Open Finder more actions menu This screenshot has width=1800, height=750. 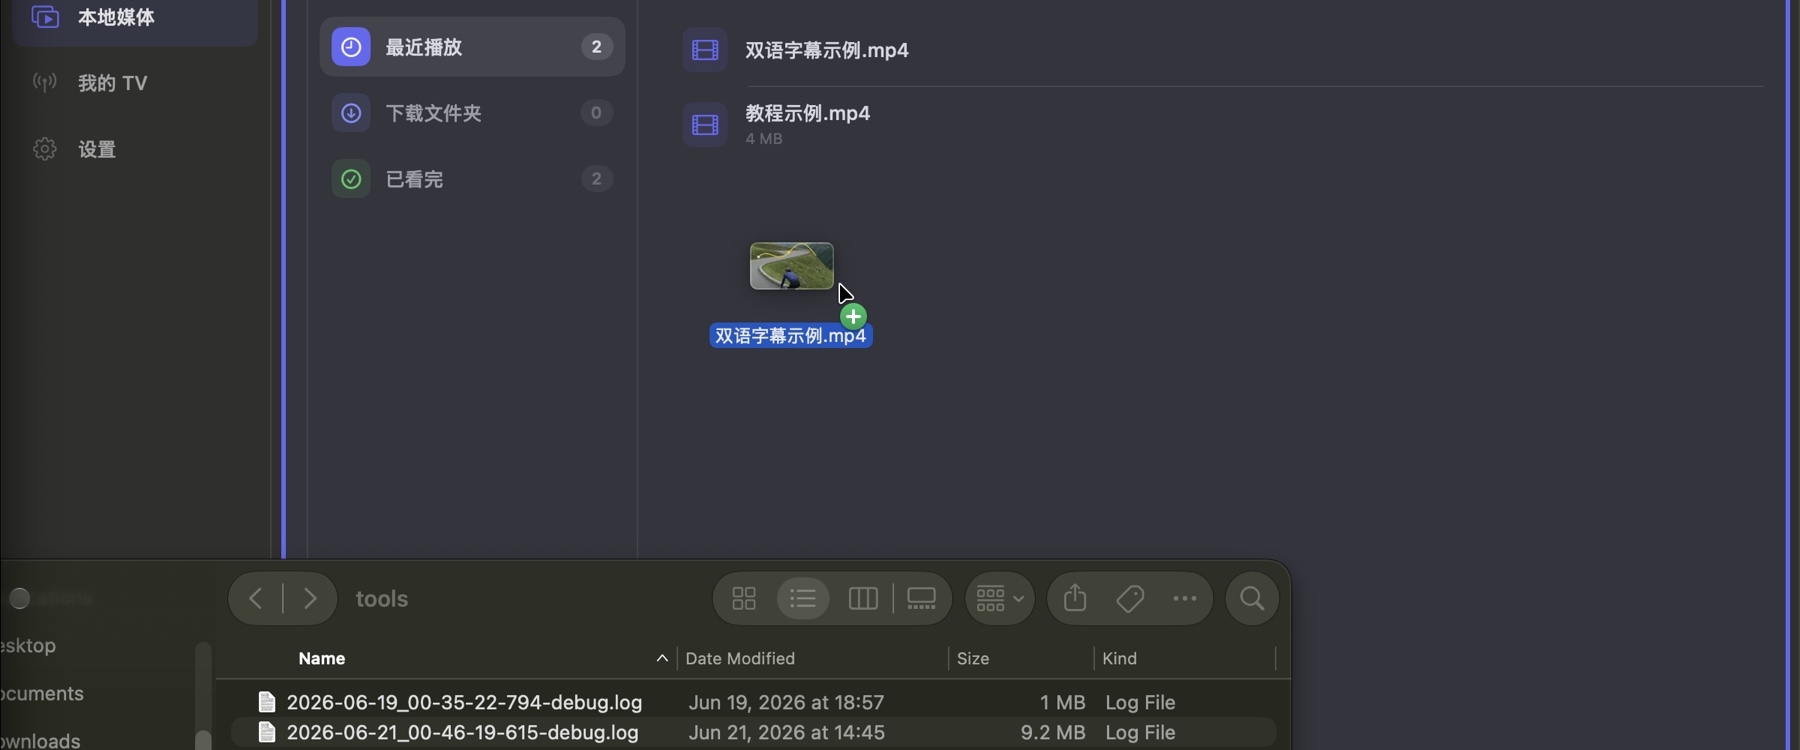coord(1185,598)
